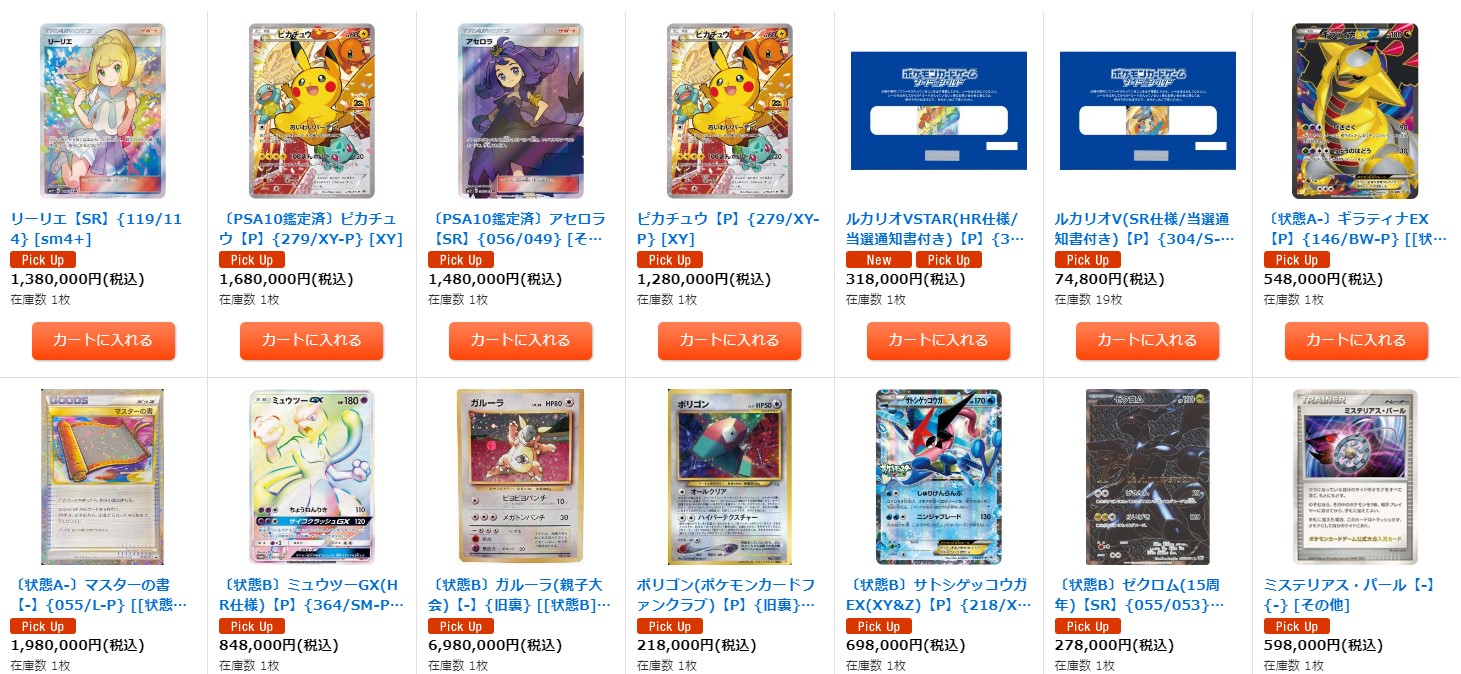Open the ミュウツーGX rainbow card image
Viewport: 1461px width, 674px height.
(312, 477)
